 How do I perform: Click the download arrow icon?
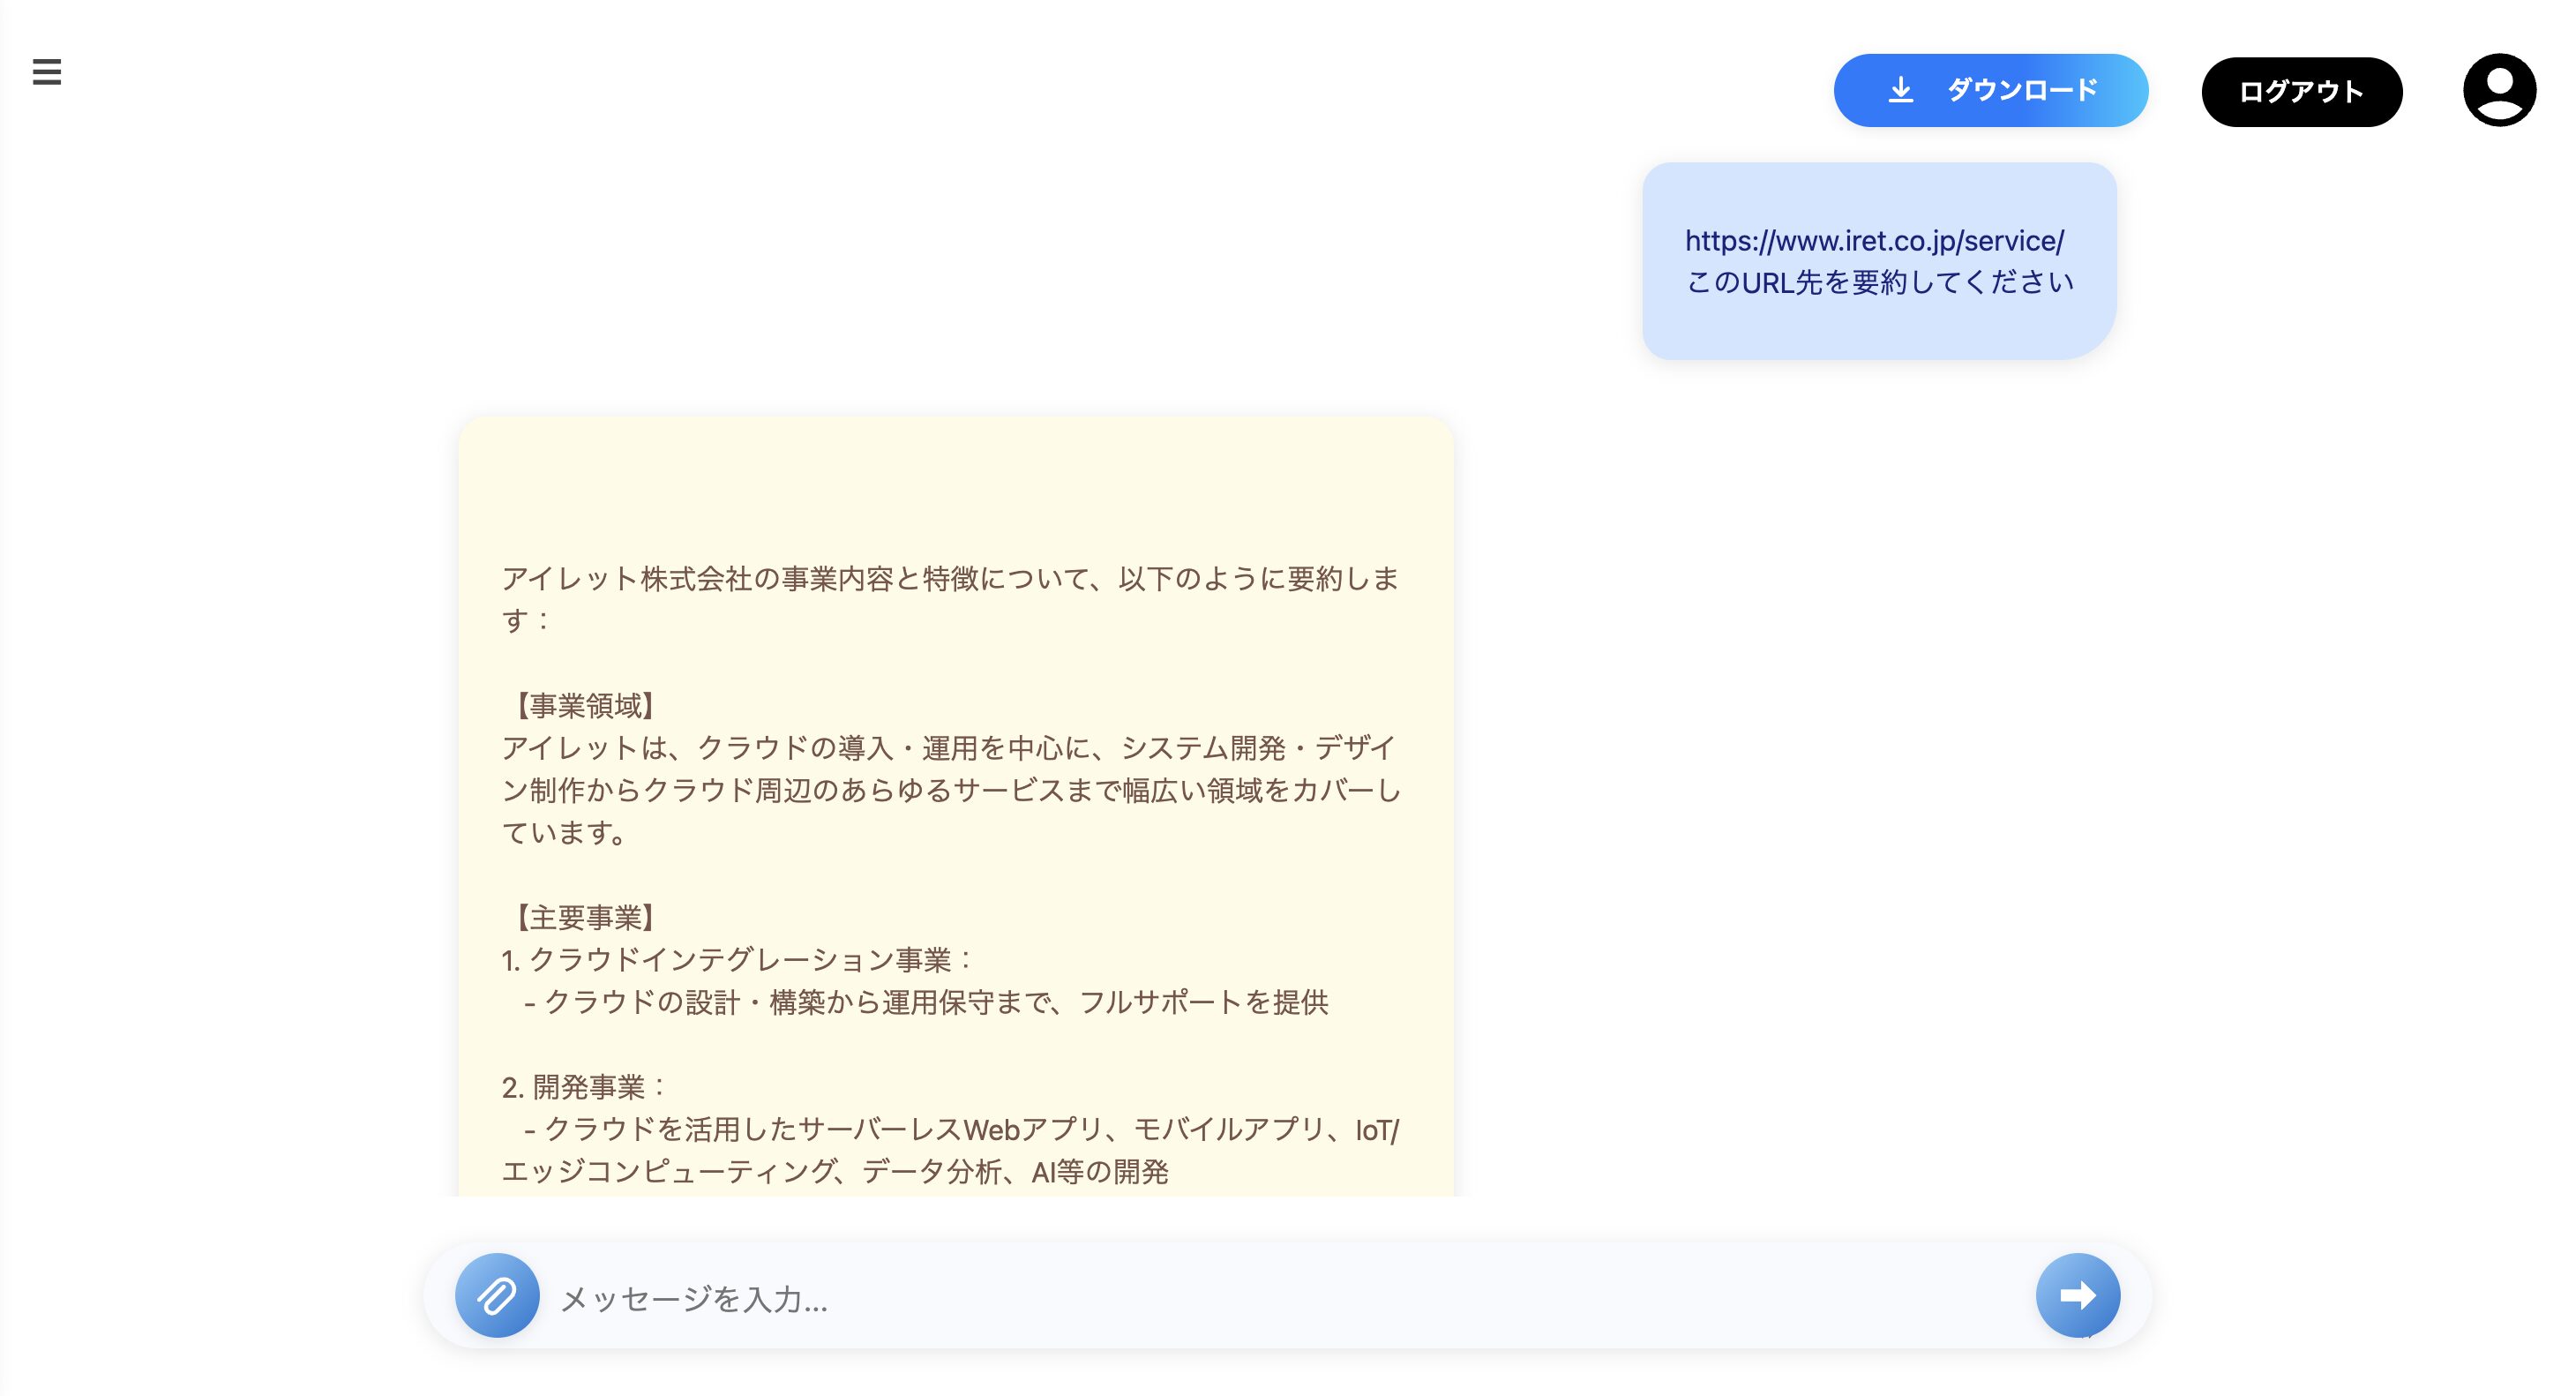[1900, 90]
